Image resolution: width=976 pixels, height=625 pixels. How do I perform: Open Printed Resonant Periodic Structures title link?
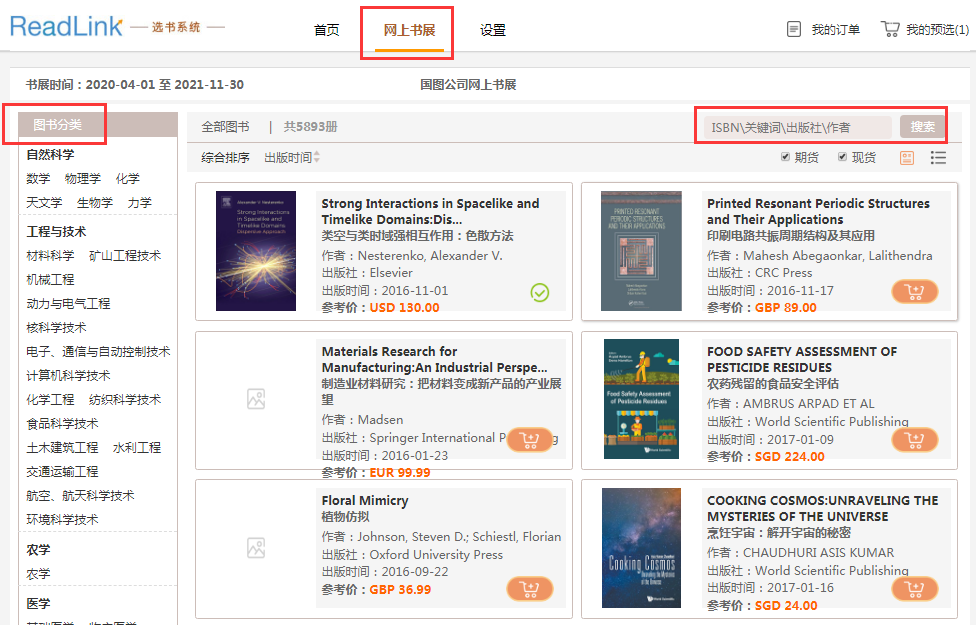[819, 212]
